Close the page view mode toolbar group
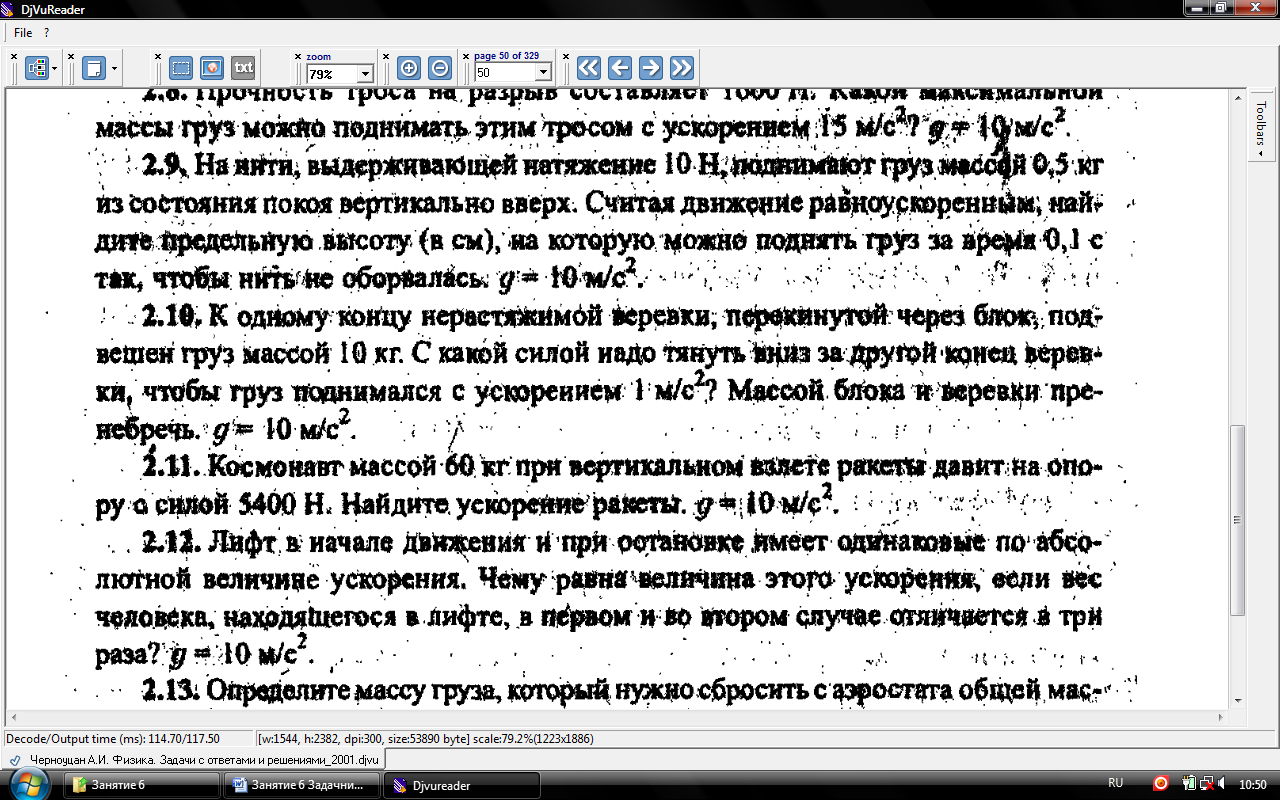This screenshot has height=800, width=1280. [72, 56]
